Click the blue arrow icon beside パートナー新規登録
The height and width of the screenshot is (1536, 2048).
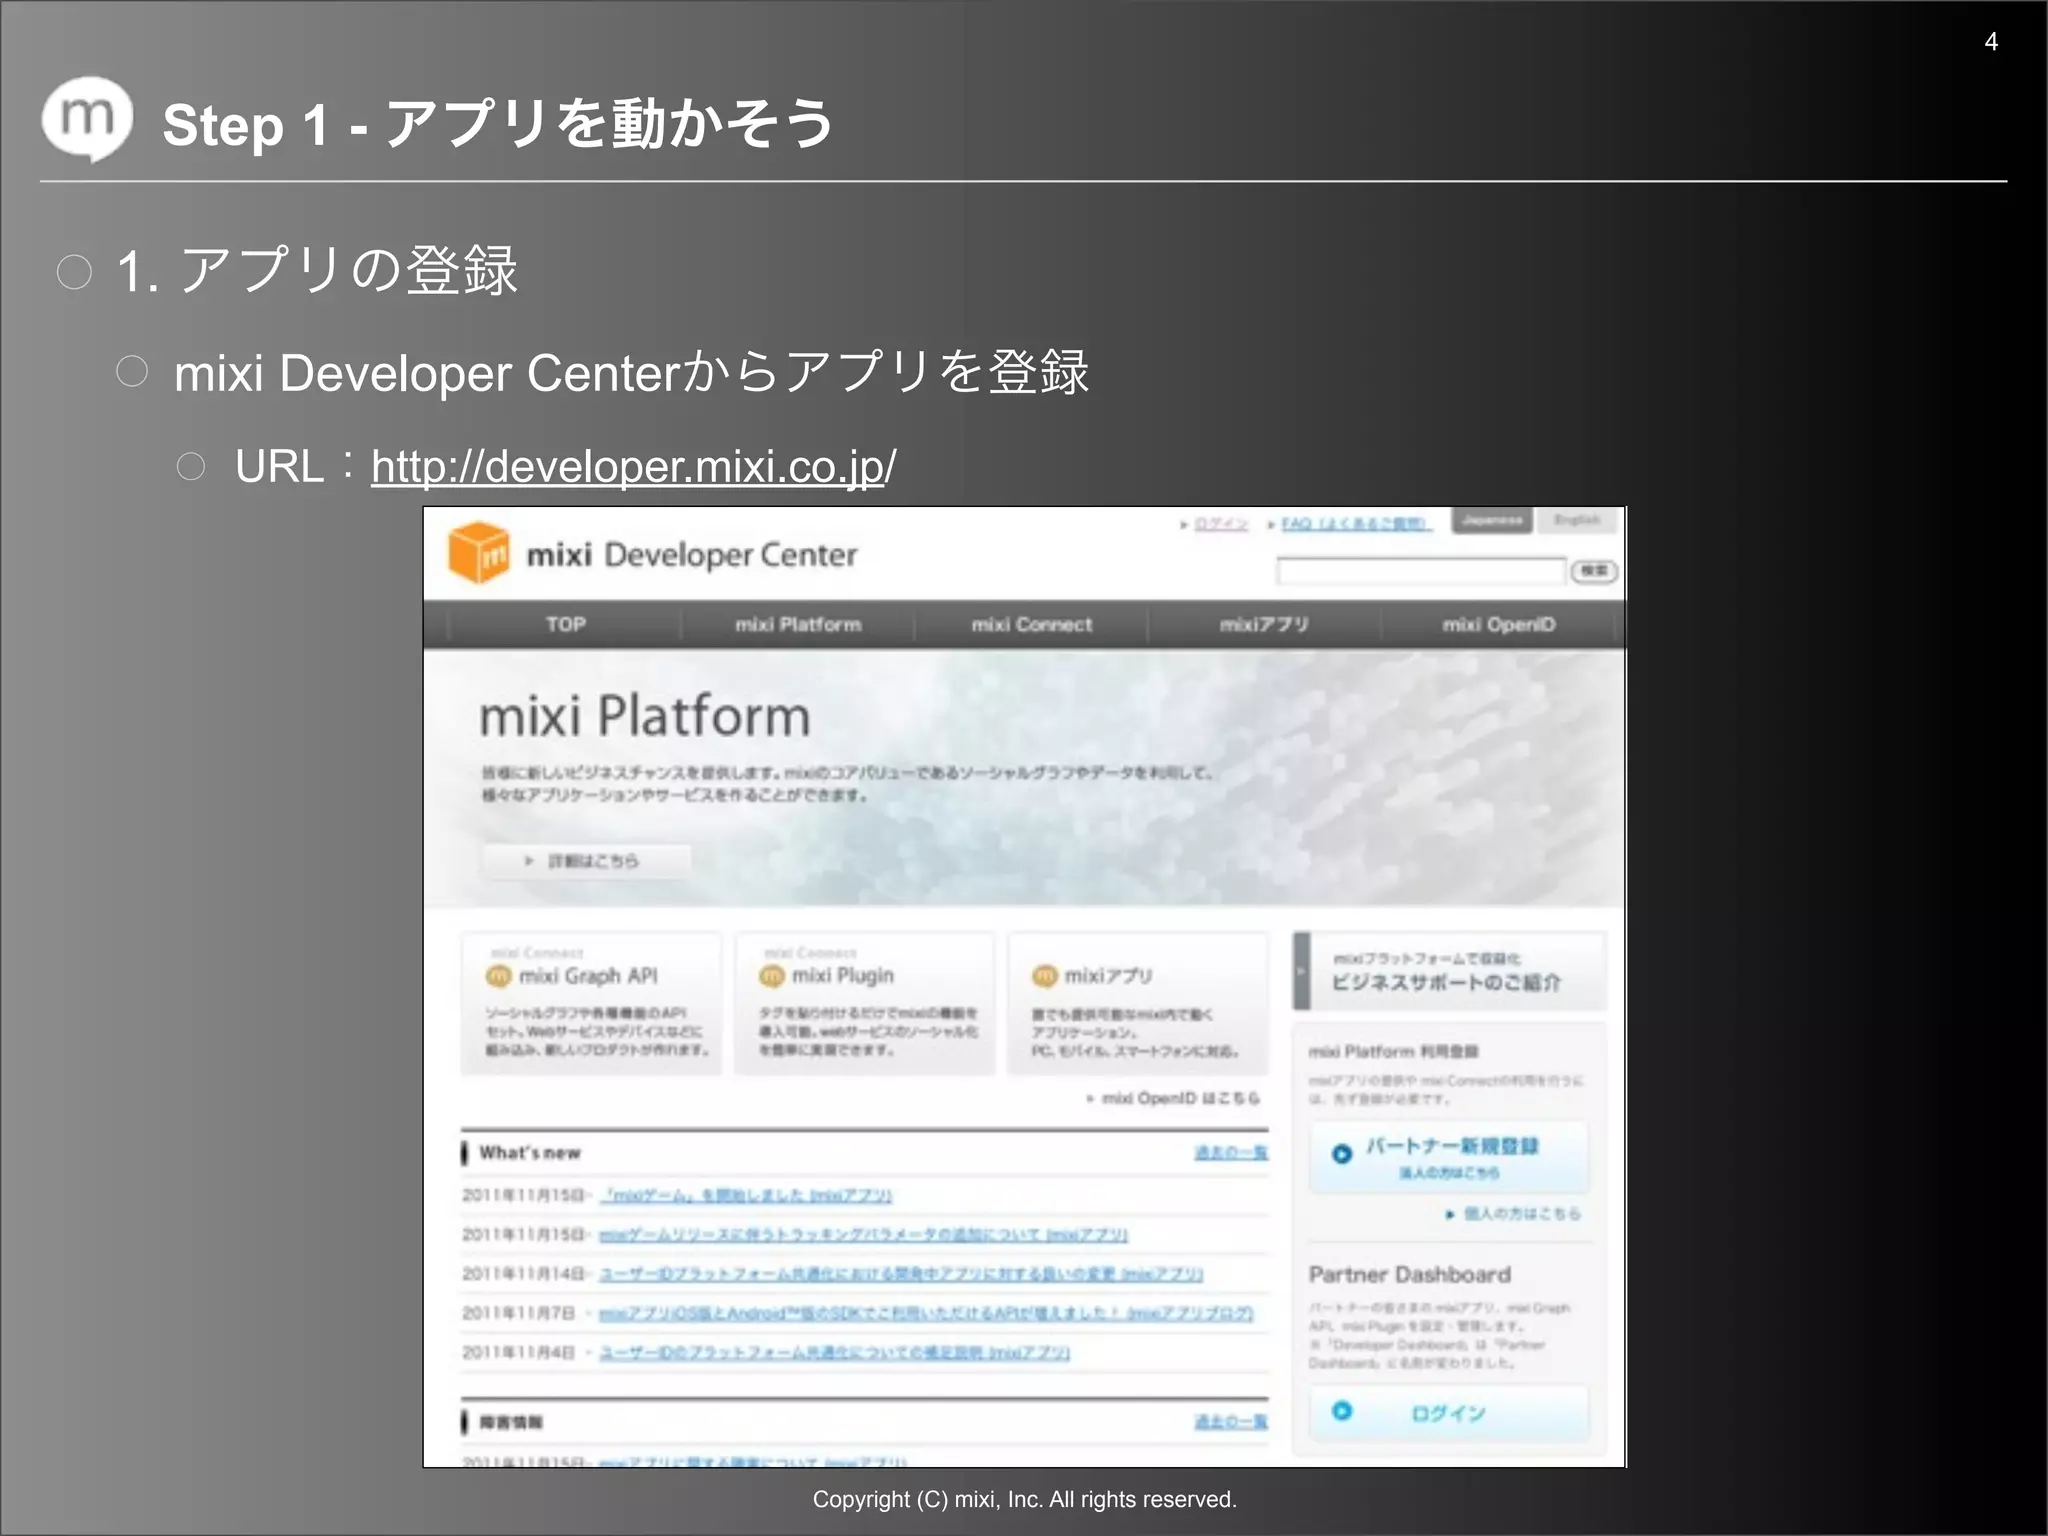1342,1153
